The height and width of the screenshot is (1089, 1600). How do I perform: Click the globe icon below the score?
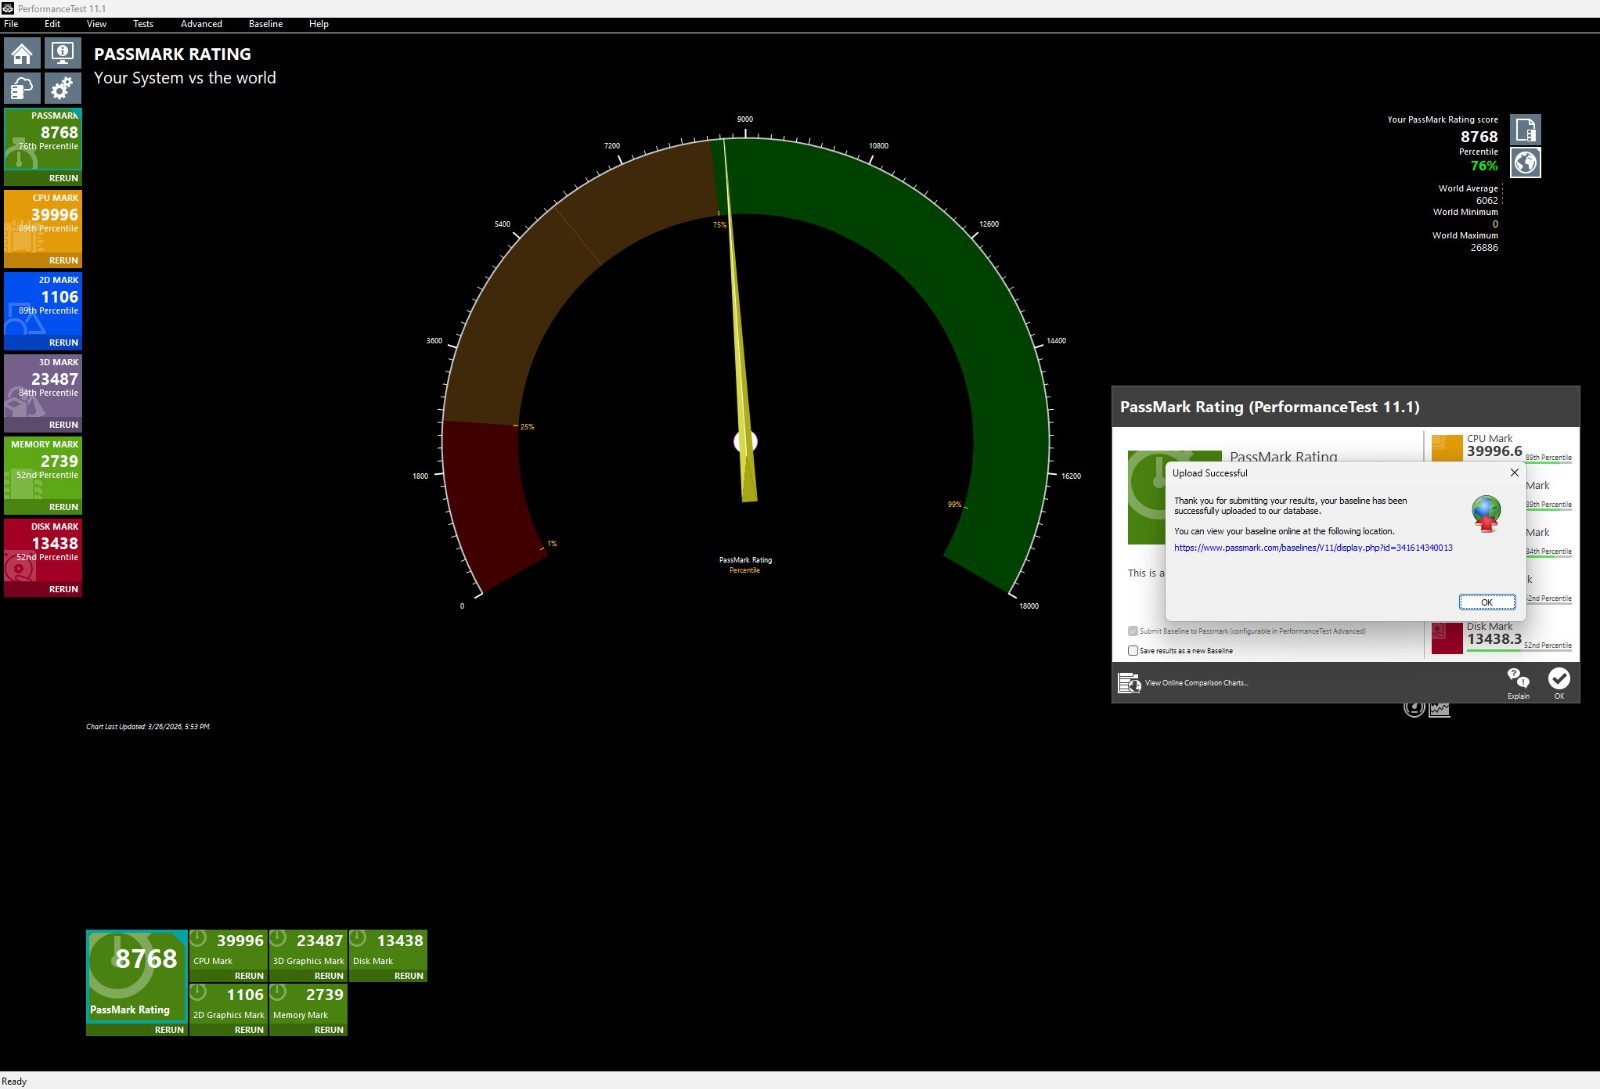coord(1525,162)
